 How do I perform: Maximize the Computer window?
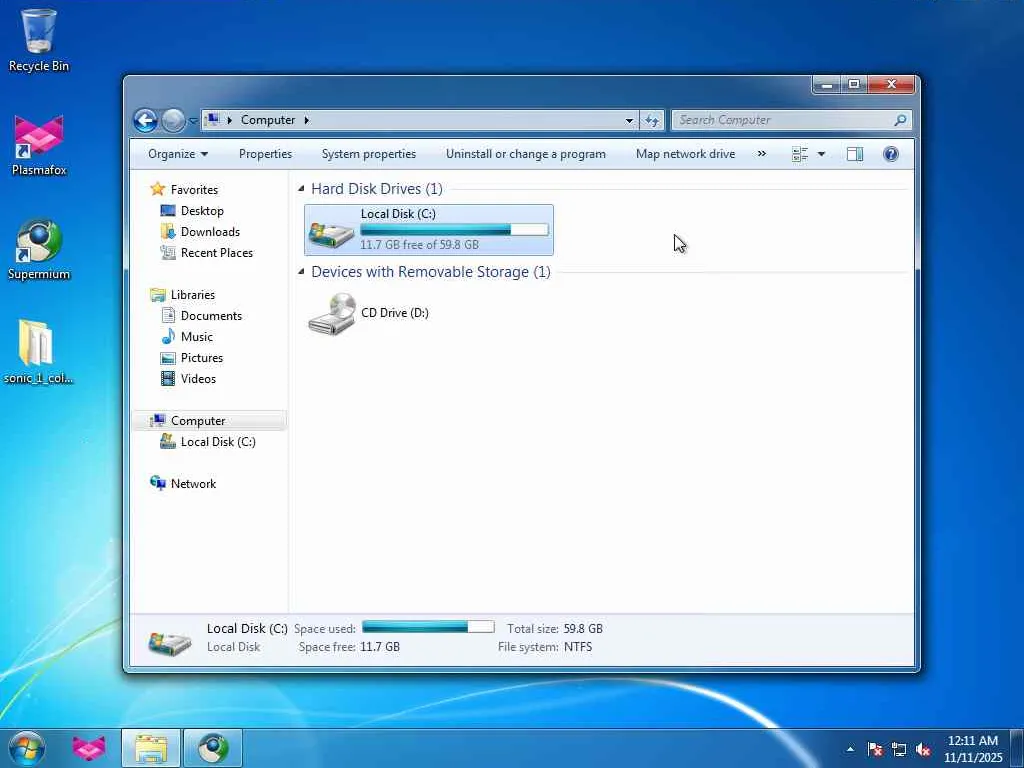[x=854, y=84]
